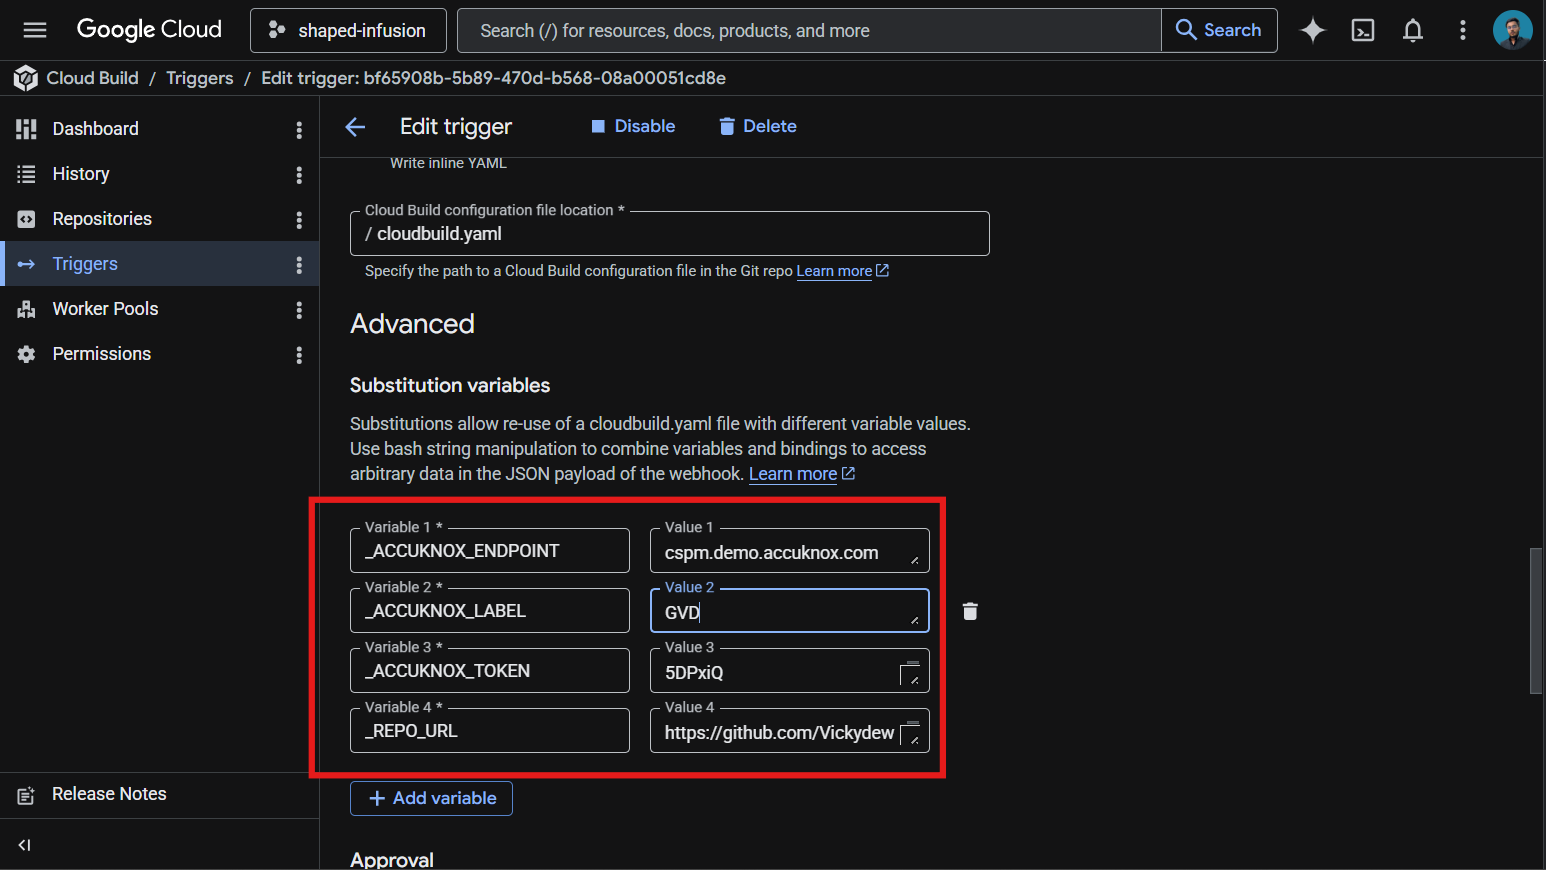Screen dimensions: 1546x870
Task: Click the History list icon
Action: [x=26, y=174]
